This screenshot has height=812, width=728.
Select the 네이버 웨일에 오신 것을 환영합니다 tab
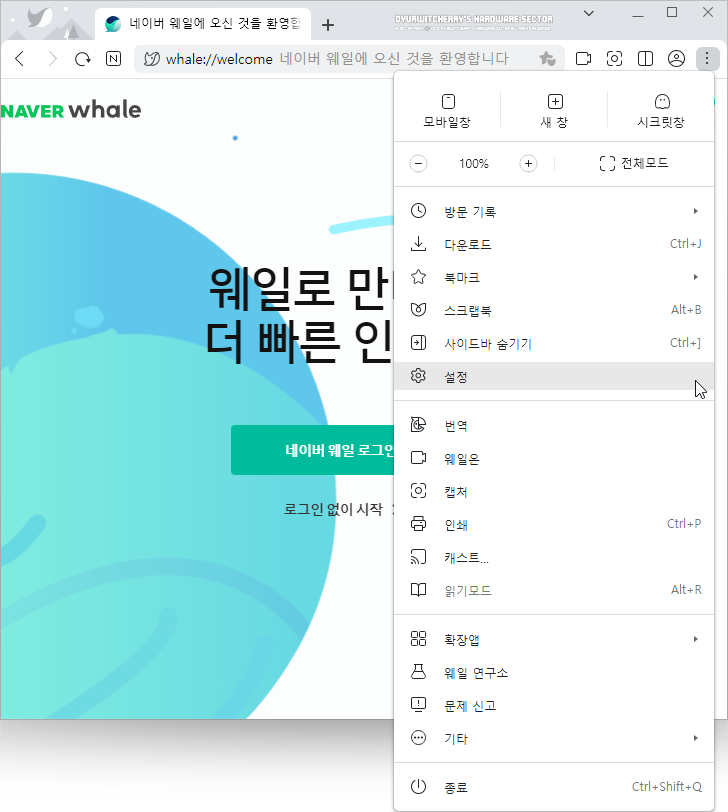(x=203, y=24)
